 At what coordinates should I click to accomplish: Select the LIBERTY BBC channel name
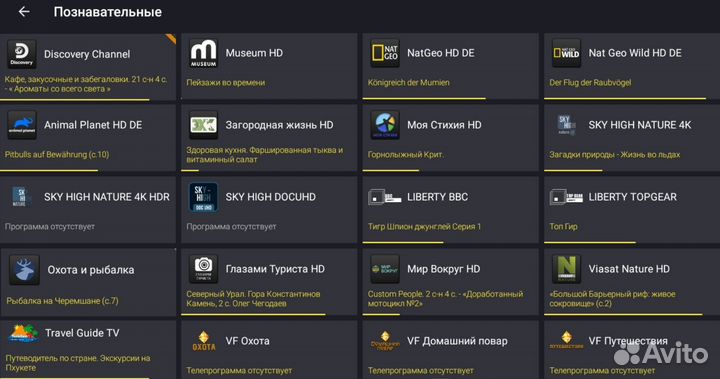click(x=437, y=197)
